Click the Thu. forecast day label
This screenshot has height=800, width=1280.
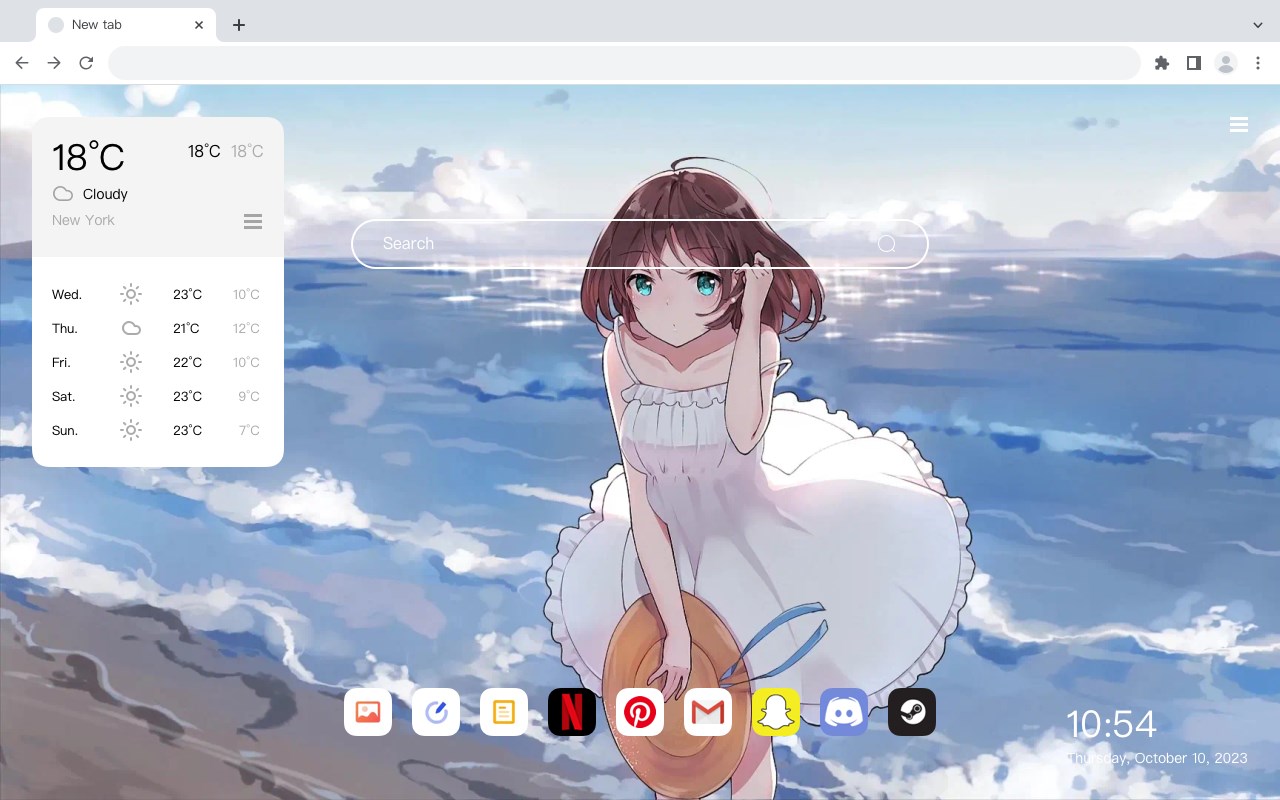click(65, 328)
